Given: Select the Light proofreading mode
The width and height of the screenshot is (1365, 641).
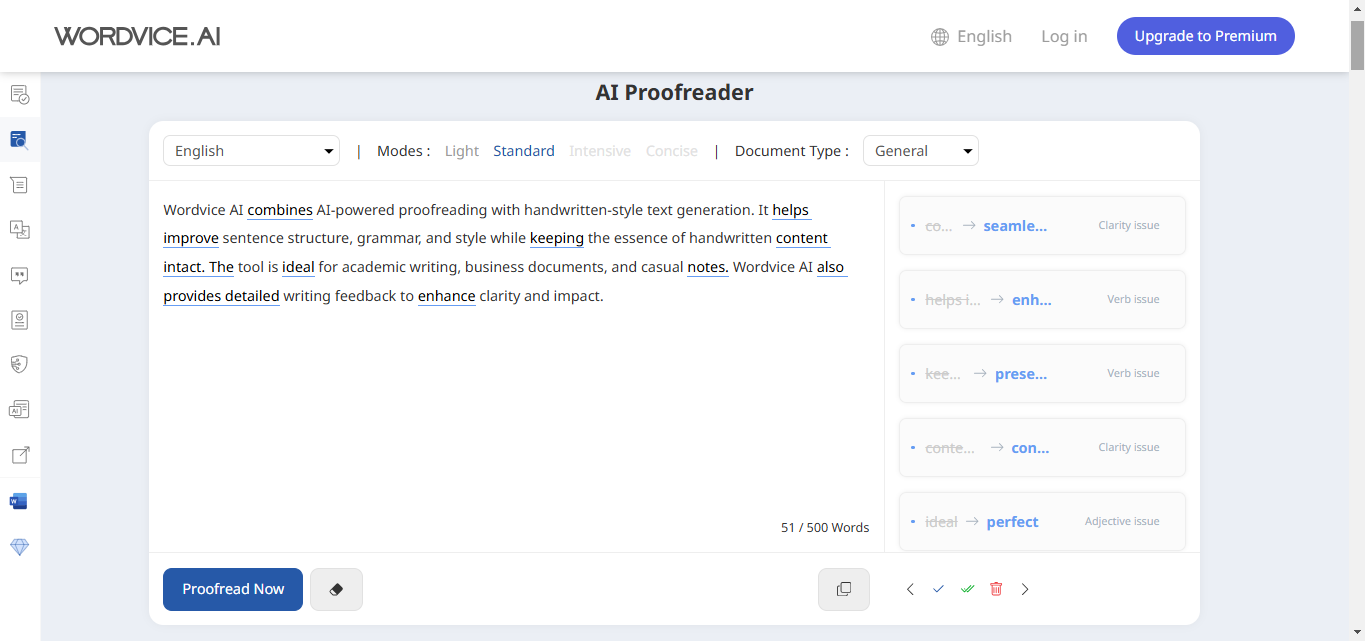Looking at the screenshot, I should click(462, 151).
